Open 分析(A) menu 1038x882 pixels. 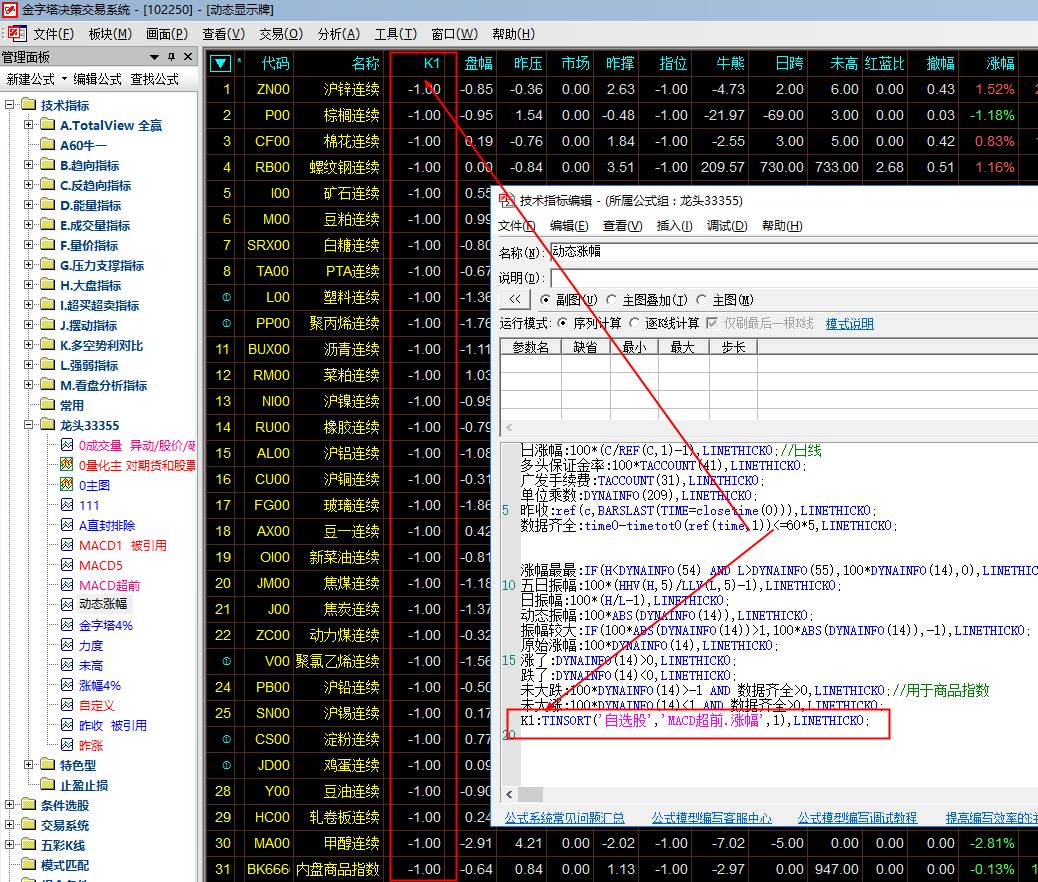pos(339,34)
